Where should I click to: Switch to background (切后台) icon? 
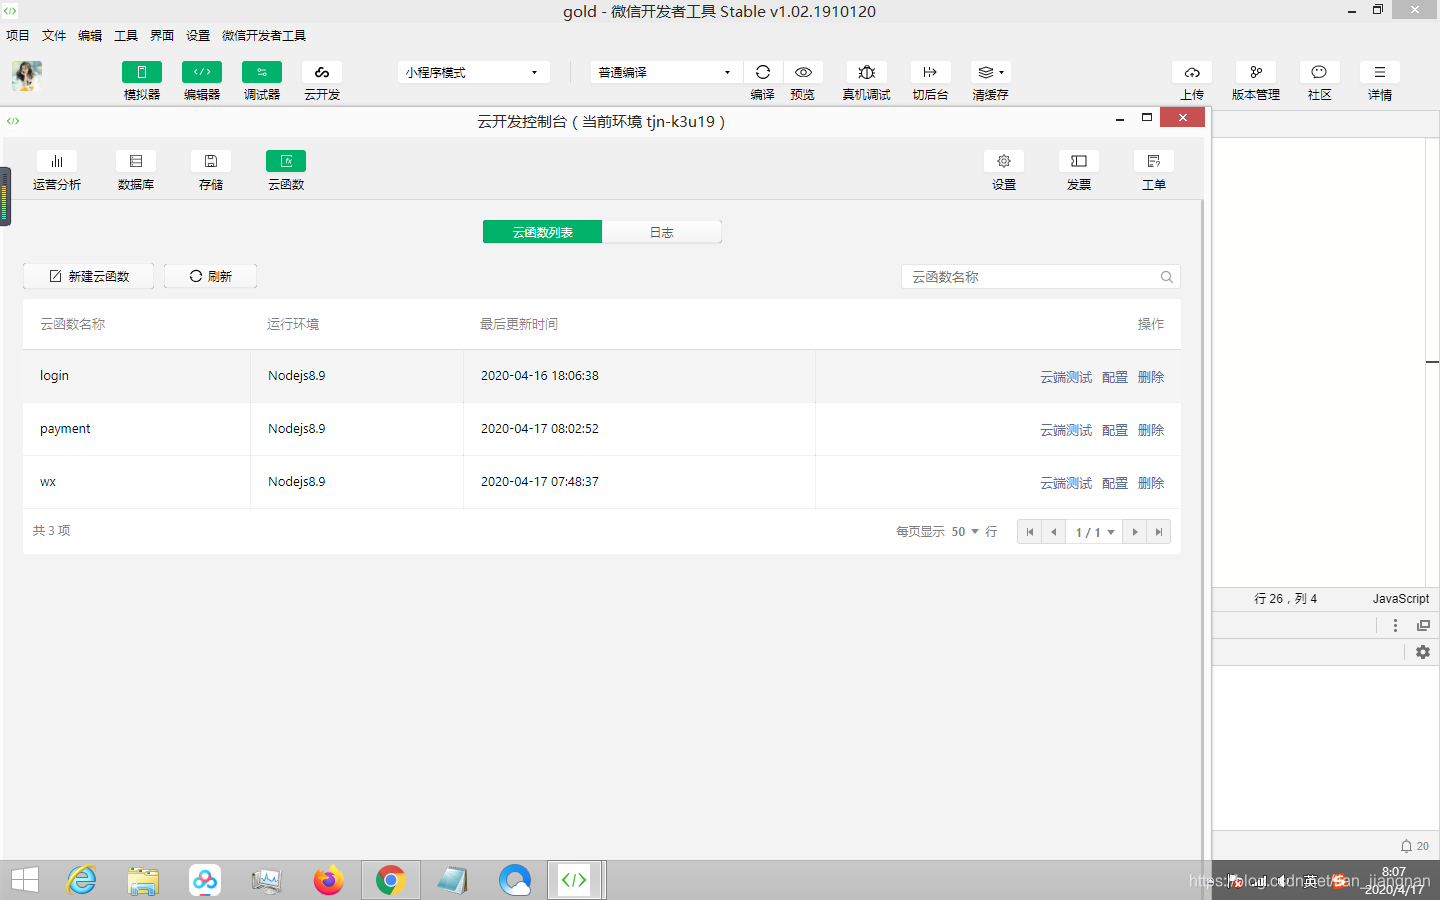tap(930, 72)
